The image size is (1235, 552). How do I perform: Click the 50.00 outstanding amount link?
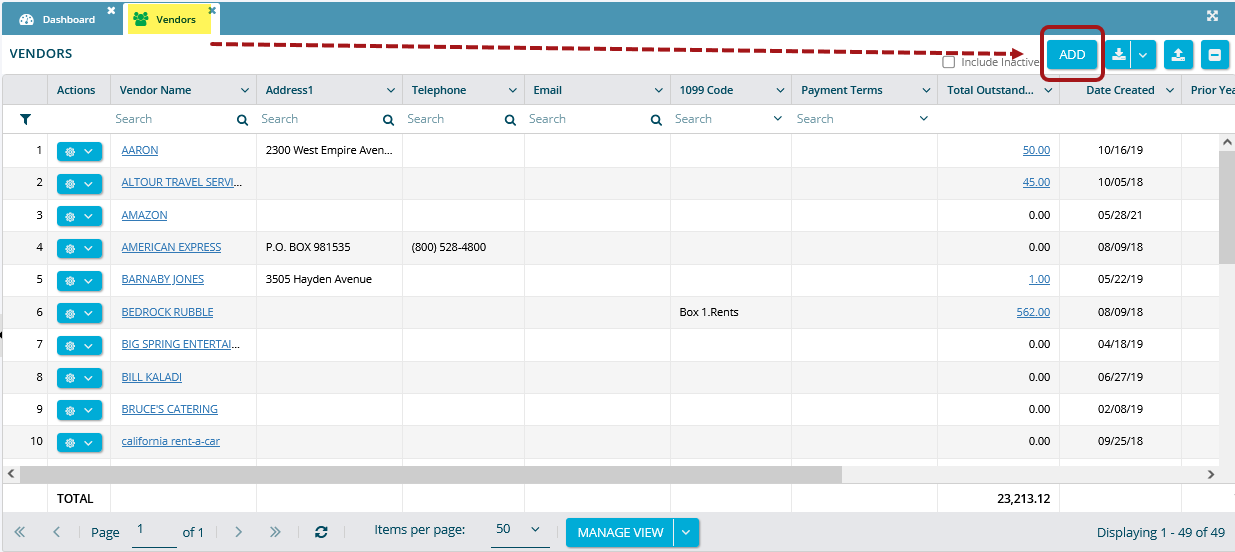tap(1036, 150)
